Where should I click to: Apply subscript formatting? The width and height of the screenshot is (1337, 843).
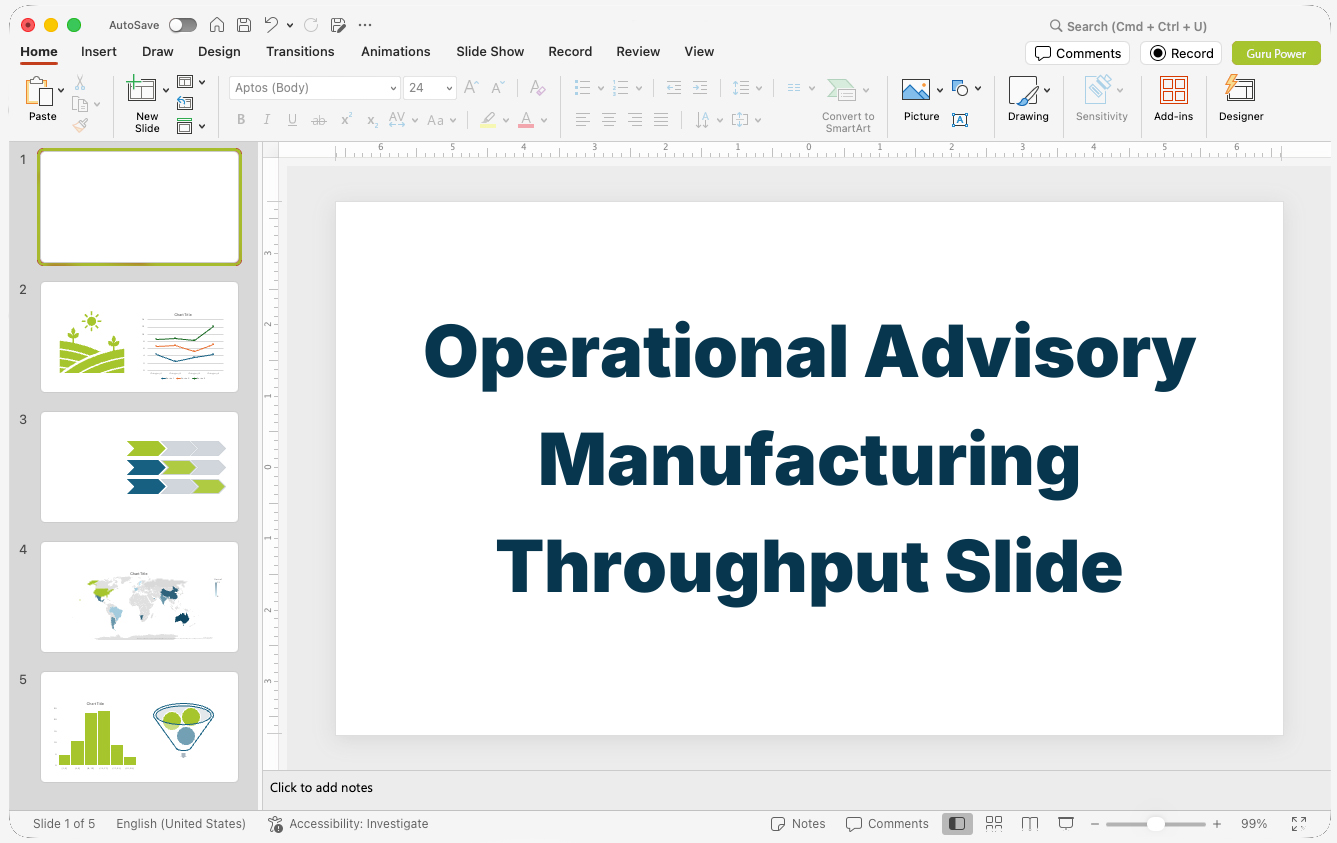click(372, 120)
